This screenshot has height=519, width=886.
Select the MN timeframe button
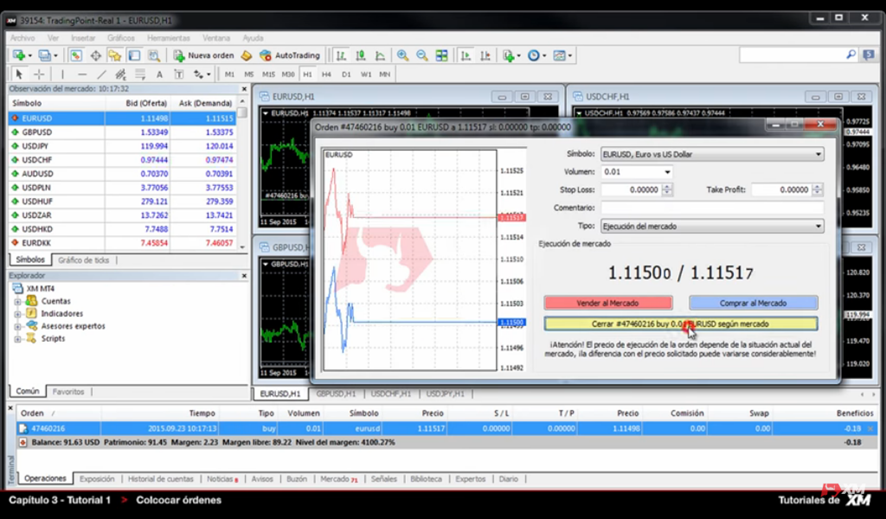385,74
